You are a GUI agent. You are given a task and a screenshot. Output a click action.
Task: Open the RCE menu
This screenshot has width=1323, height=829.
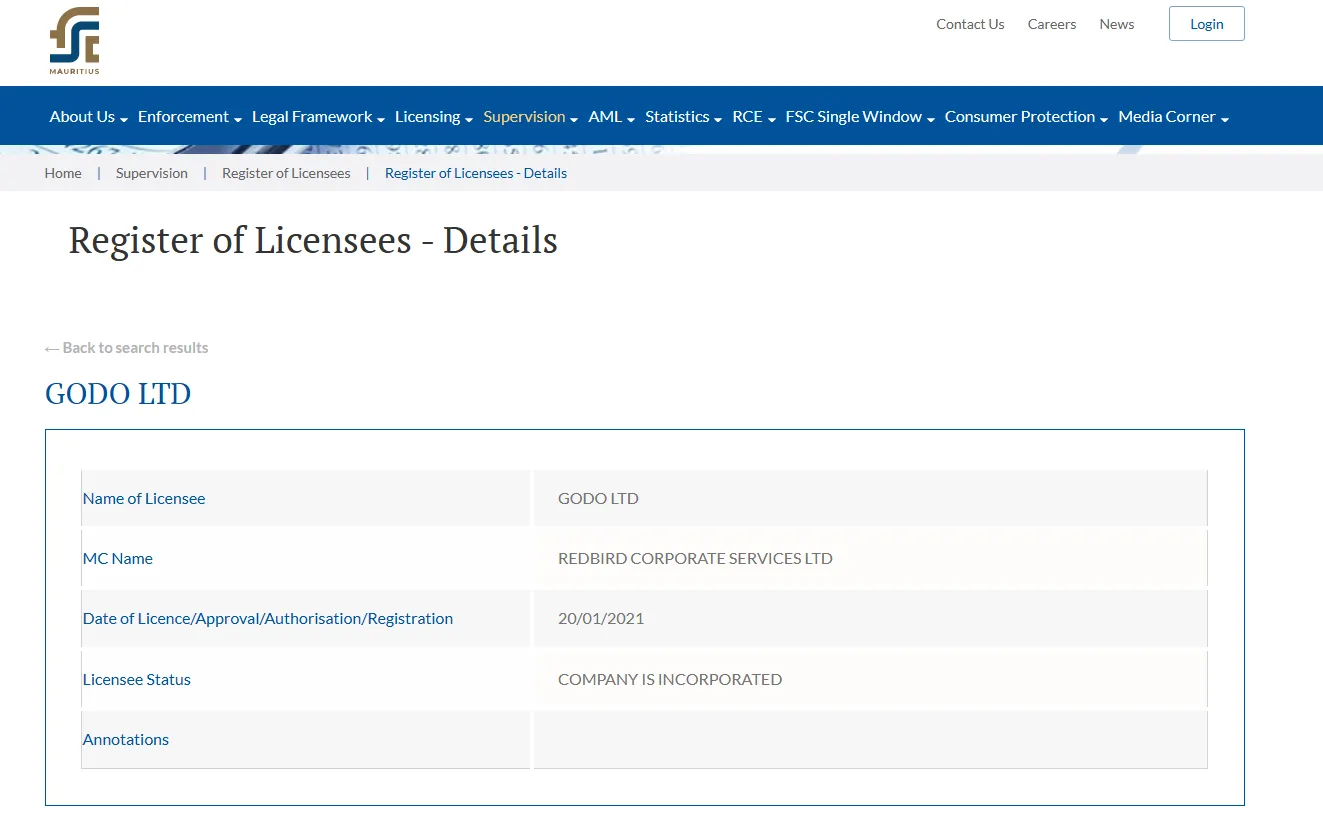point(754,117)
